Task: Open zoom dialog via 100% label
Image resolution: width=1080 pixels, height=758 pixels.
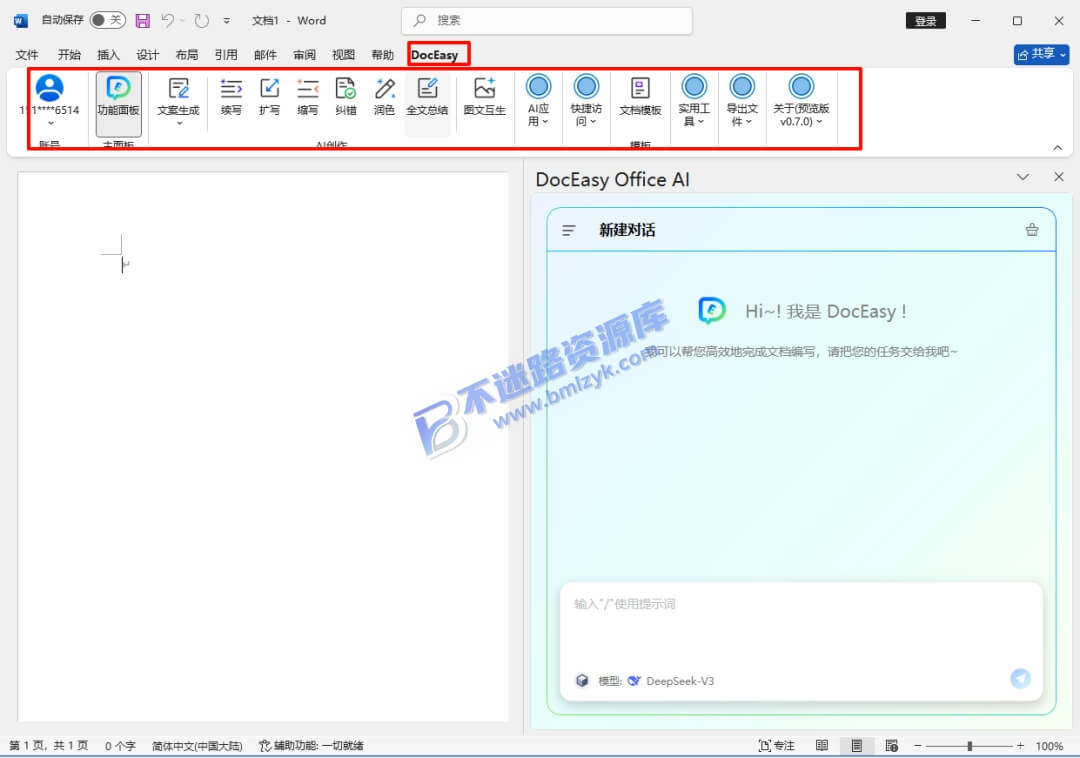Action: click(1049, 746)
